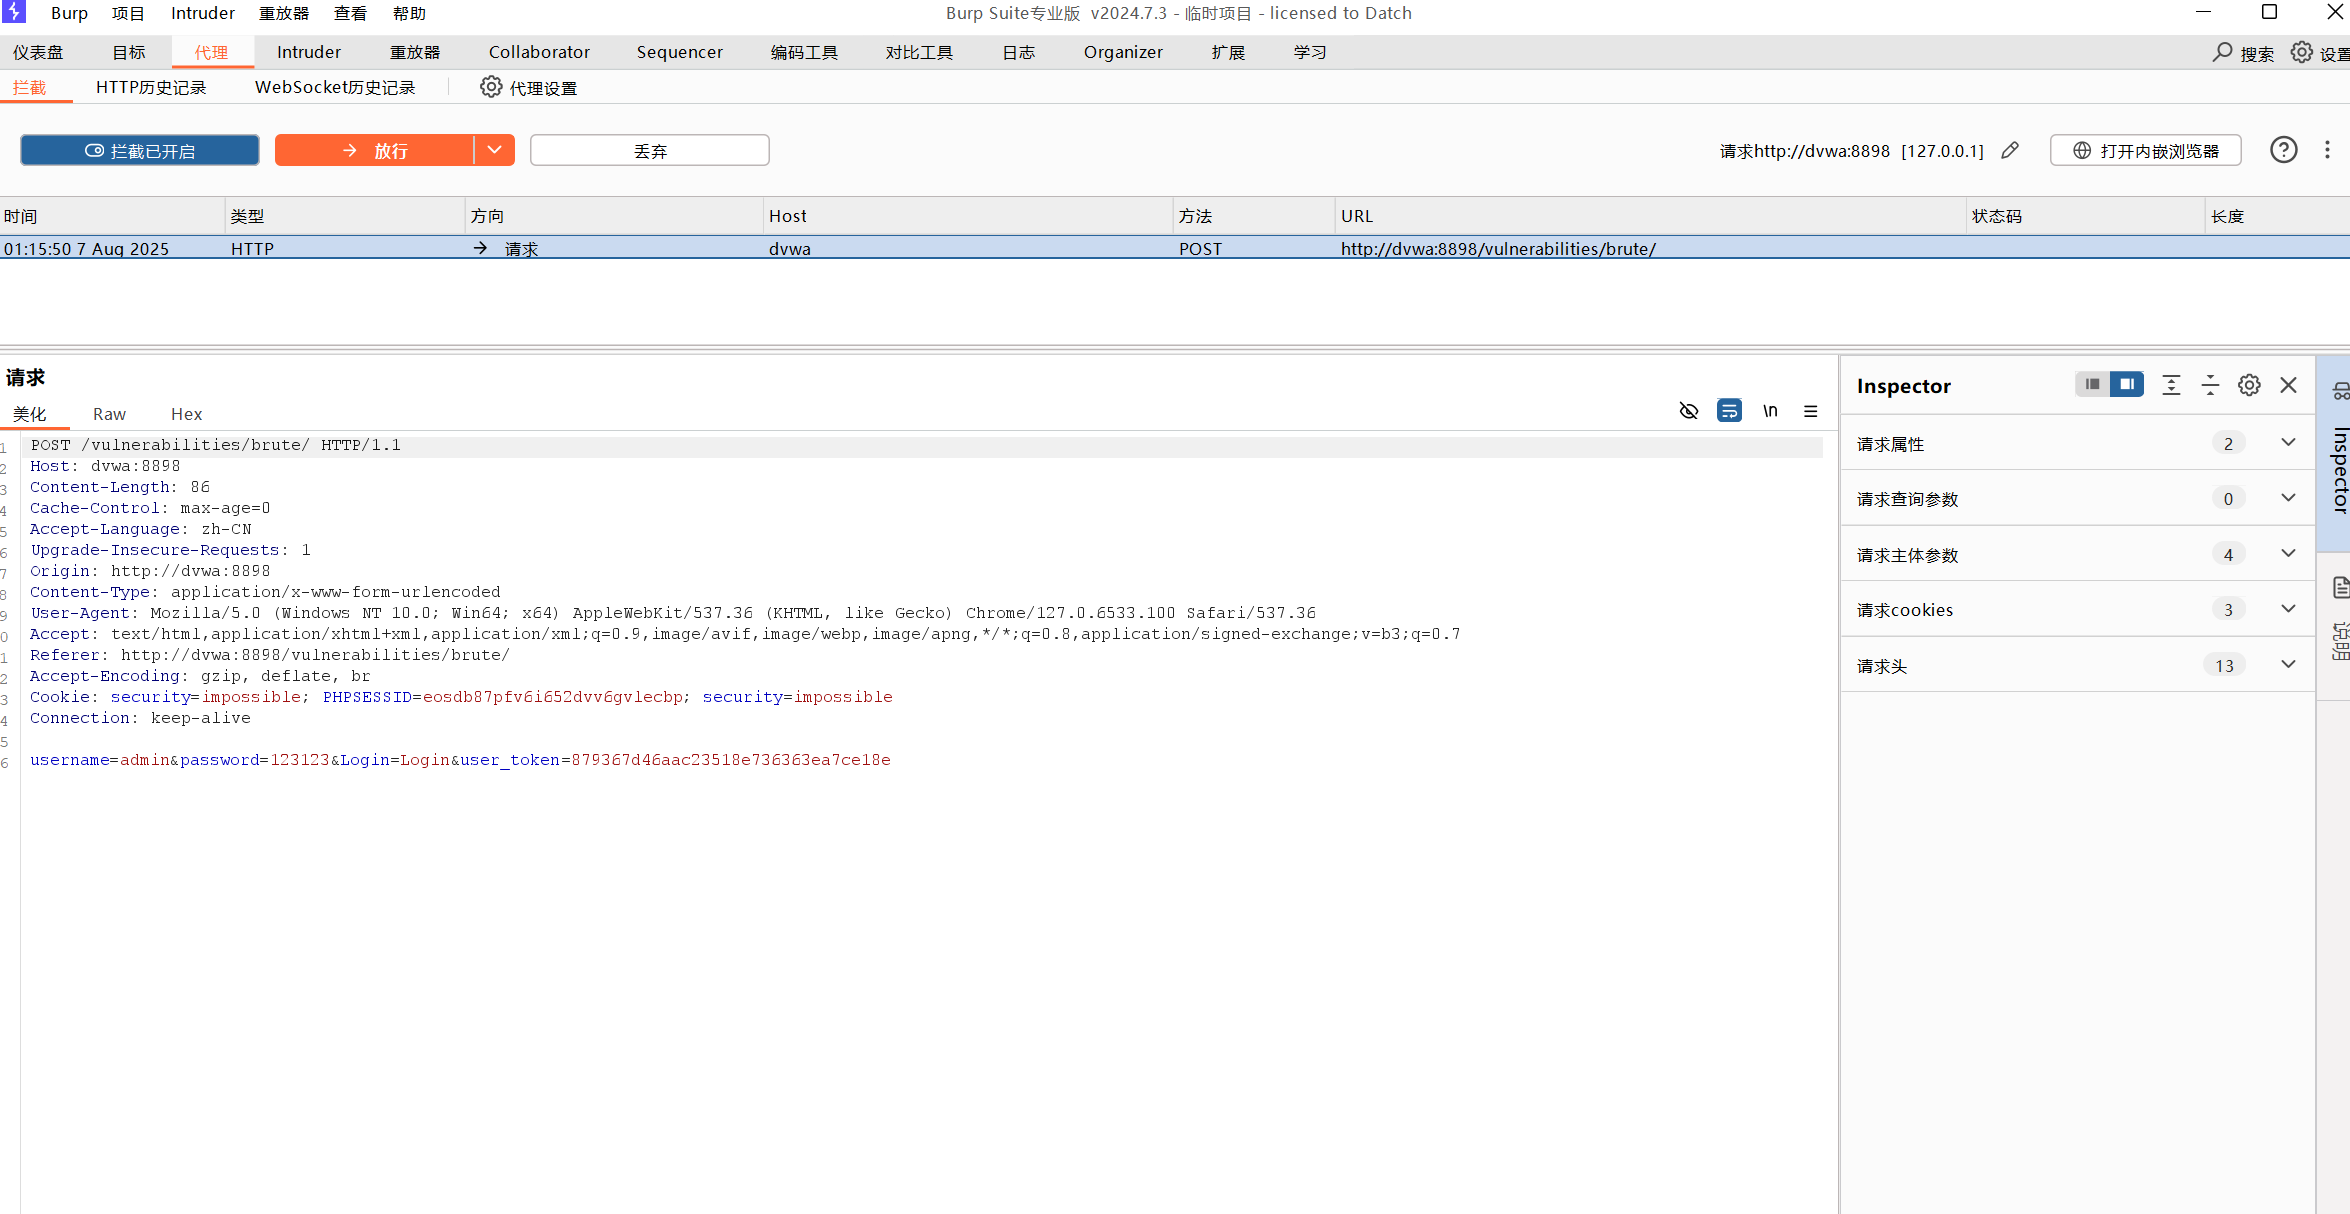This screenshot has width=2350, height=1214.
Task: Click the Burp Suite lightning logo icon
Action: [x=13, y=12]
